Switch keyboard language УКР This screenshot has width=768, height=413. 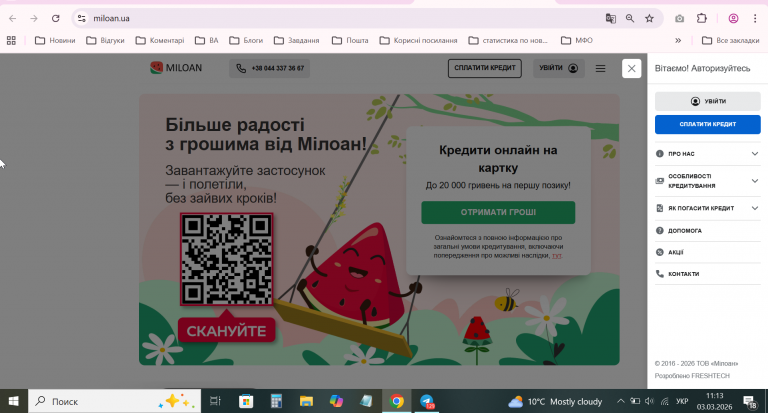coord(682,401)
